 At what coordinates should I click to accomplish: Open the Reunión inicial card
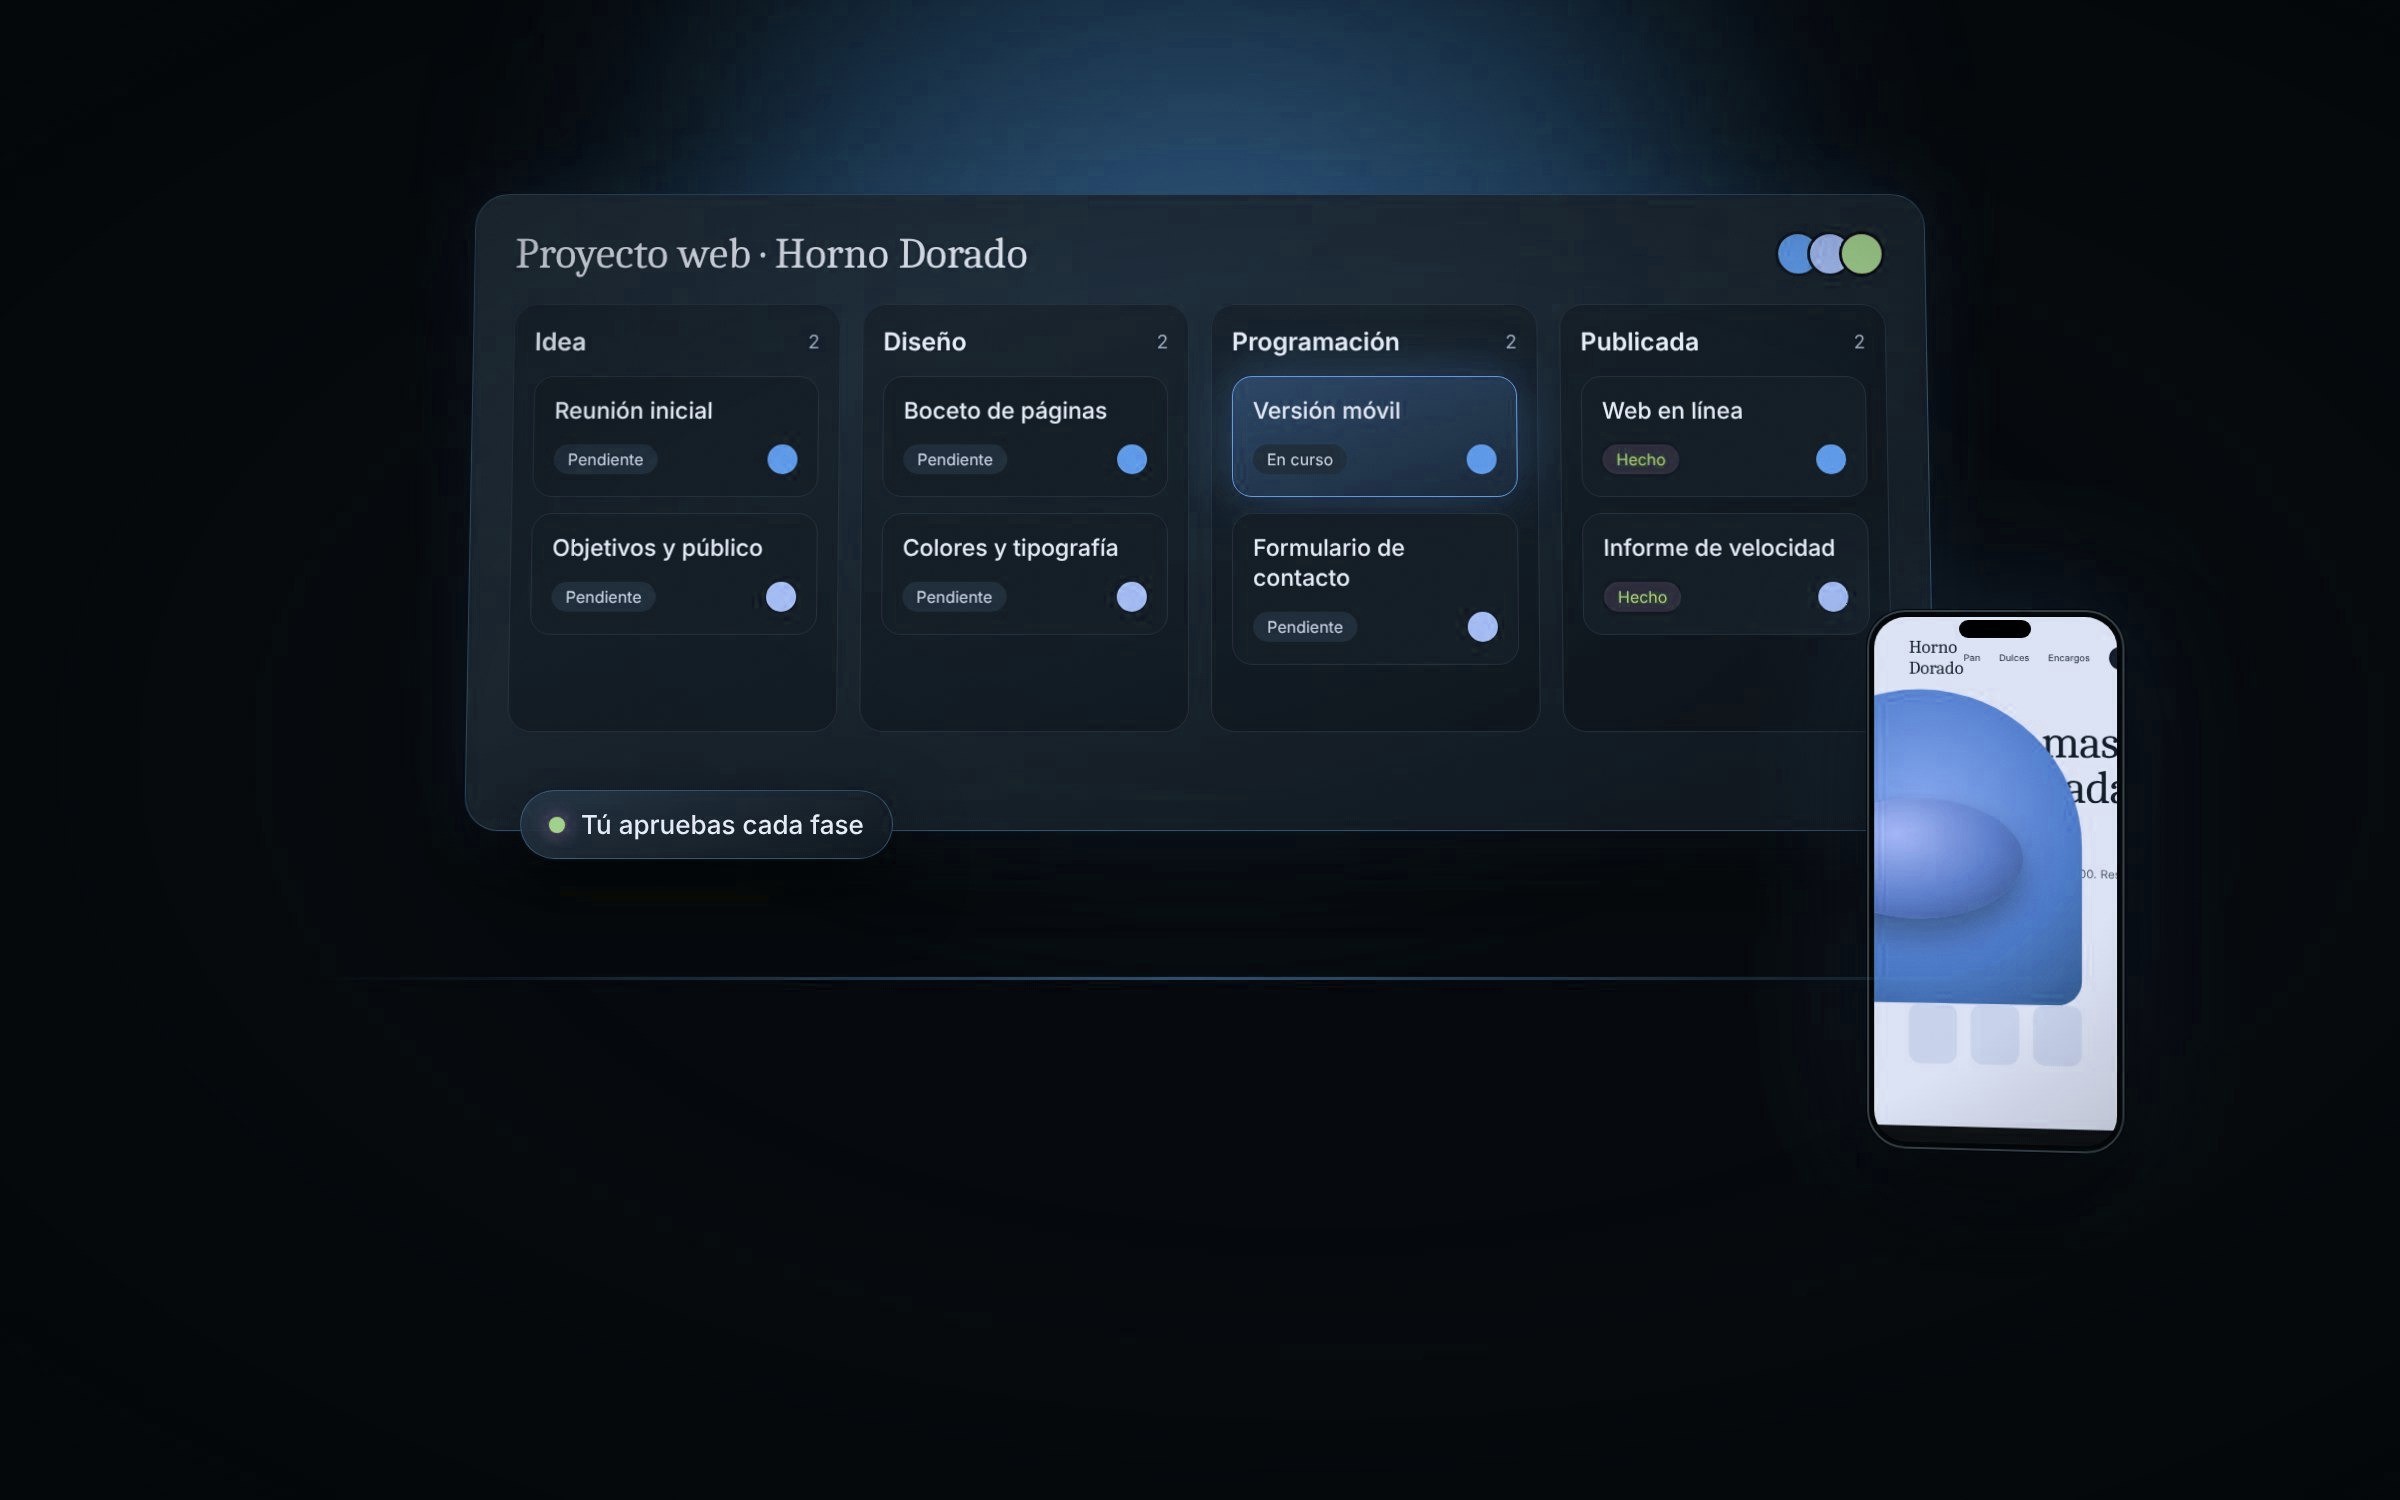(x=675, y=436)
